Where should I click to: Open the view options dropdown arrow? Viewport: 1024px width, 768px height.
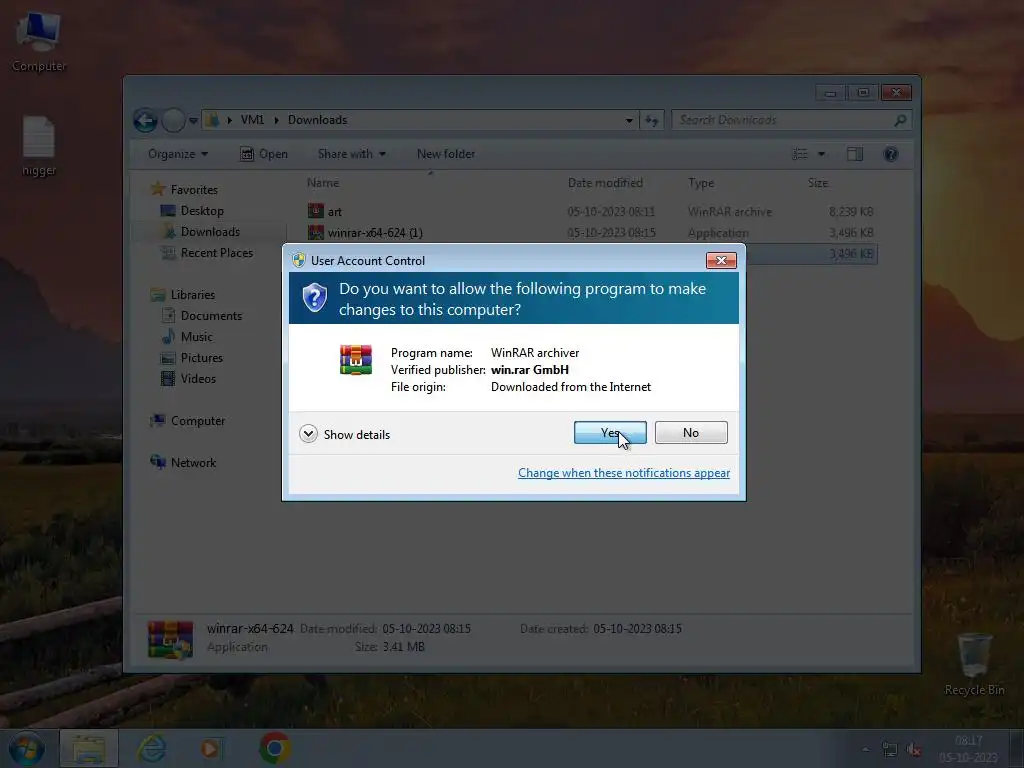point(822,154)
